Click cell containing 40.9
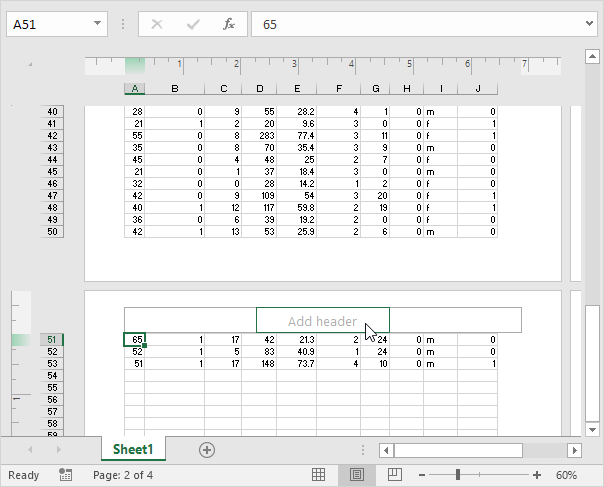The height and width of the screenshot is (487, 604). [297, 351]
